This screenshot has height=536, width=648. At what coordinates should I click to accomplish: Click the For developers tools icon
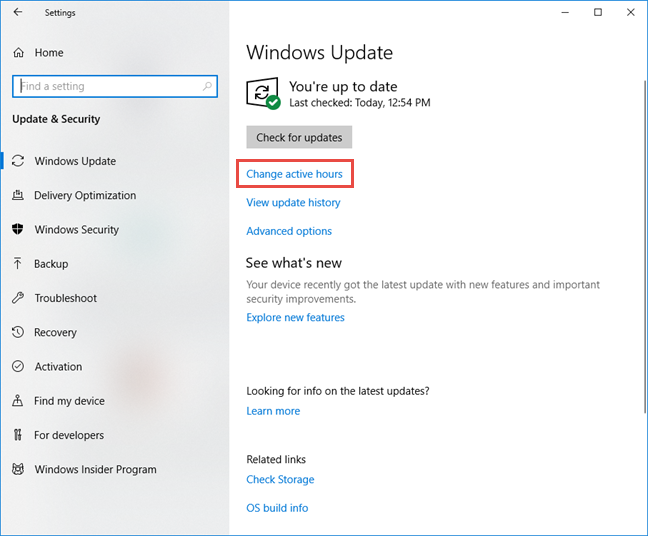tap(18, 435)
